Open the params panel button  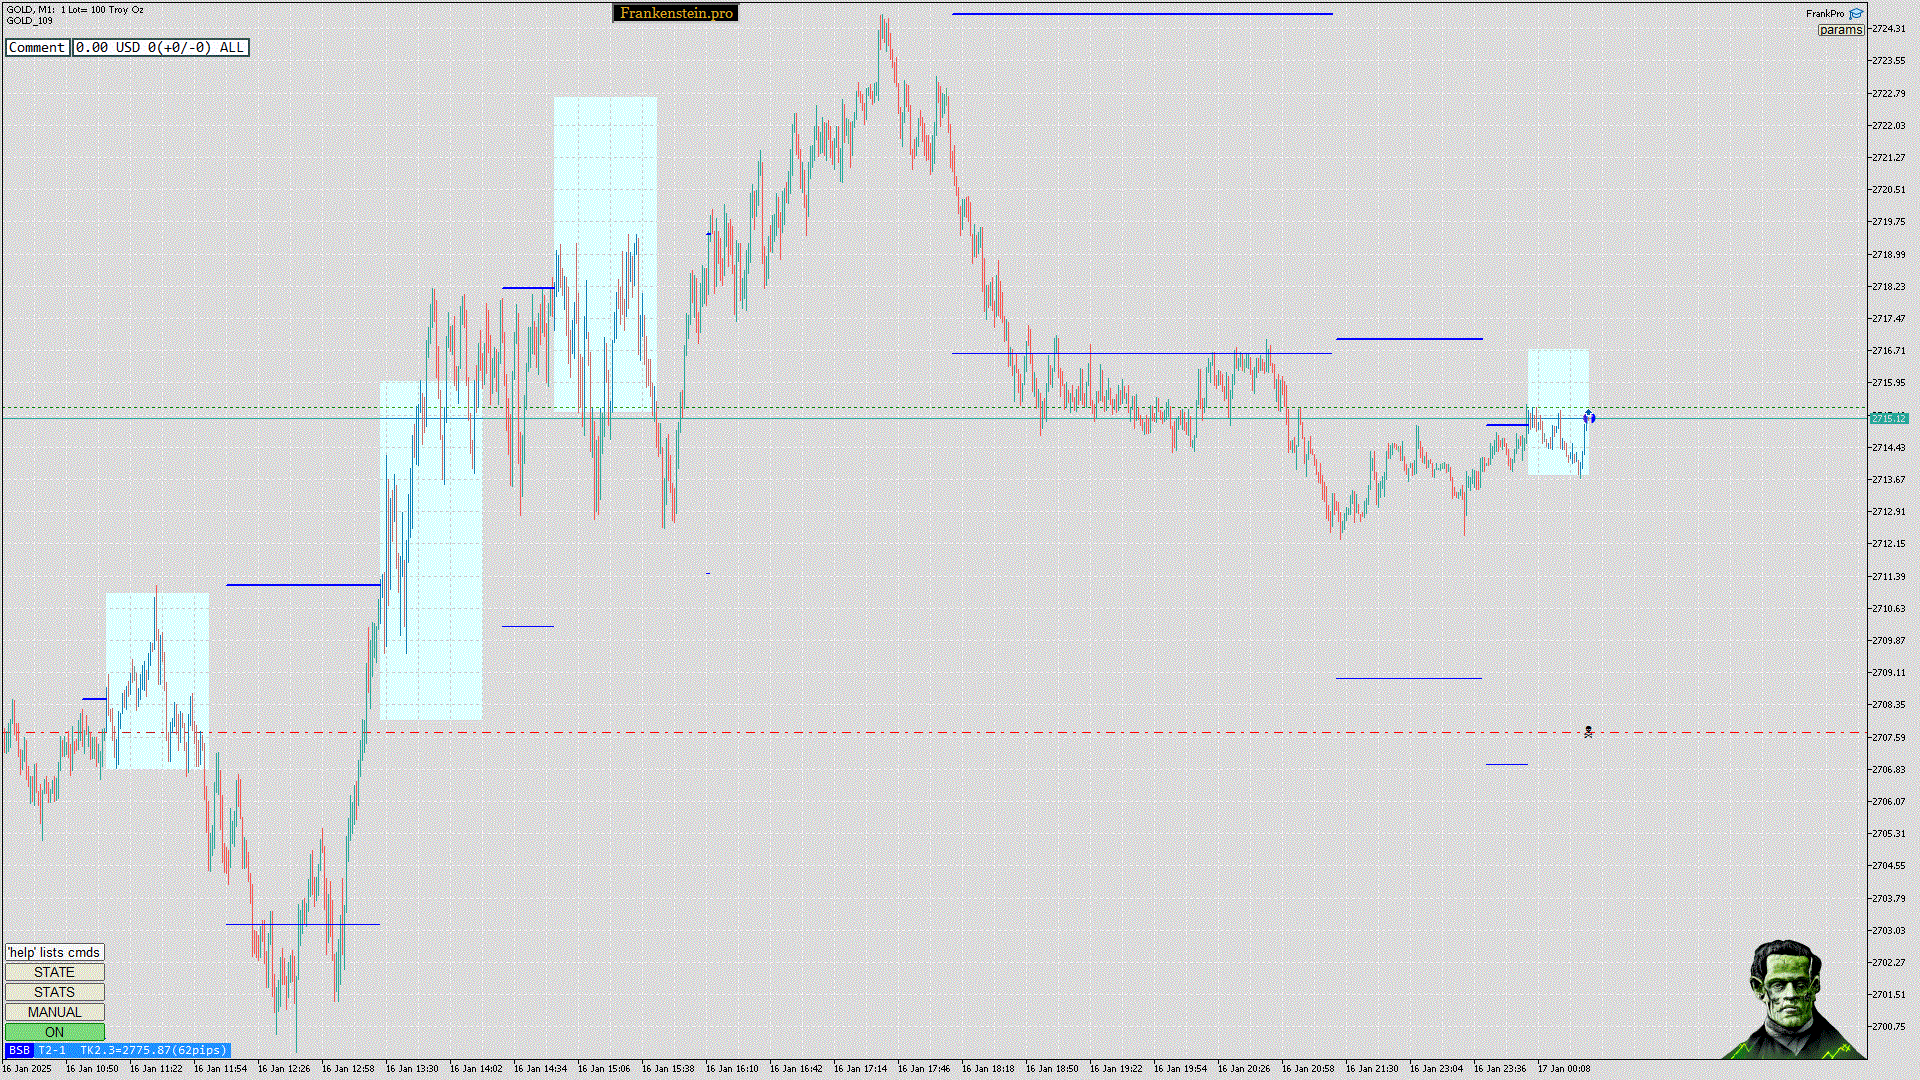click(x=1841, y=30)
